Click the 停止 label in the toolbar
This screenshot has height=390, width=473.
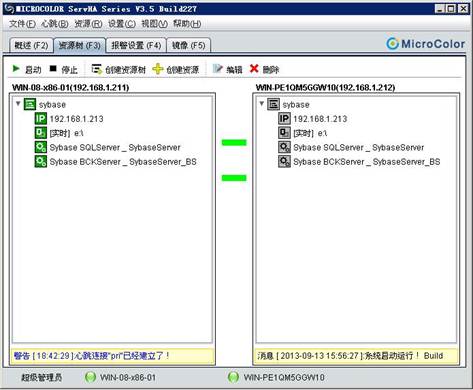[69, 70]
